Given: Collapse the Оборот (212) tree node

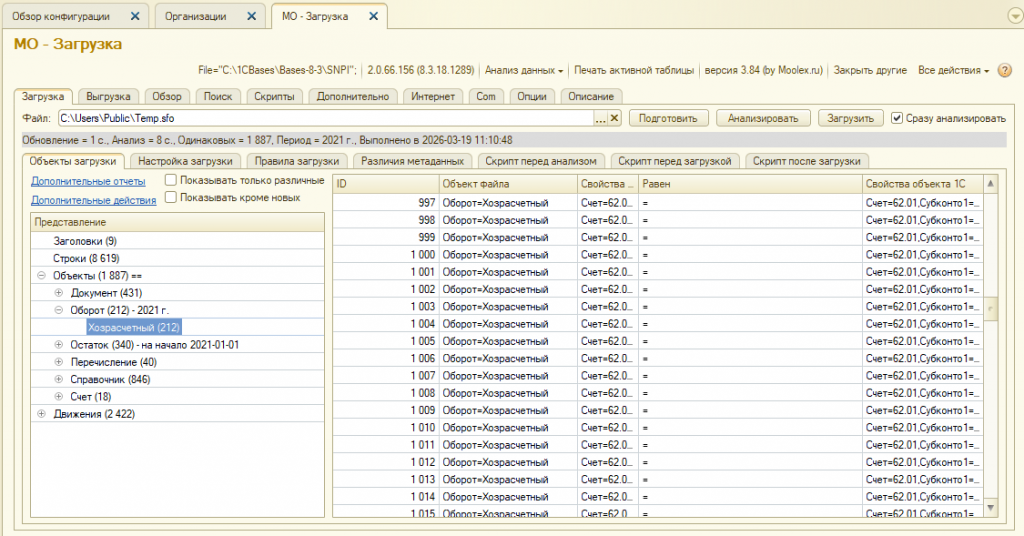Looking at the screenshot, I should (x=58, y=310).
